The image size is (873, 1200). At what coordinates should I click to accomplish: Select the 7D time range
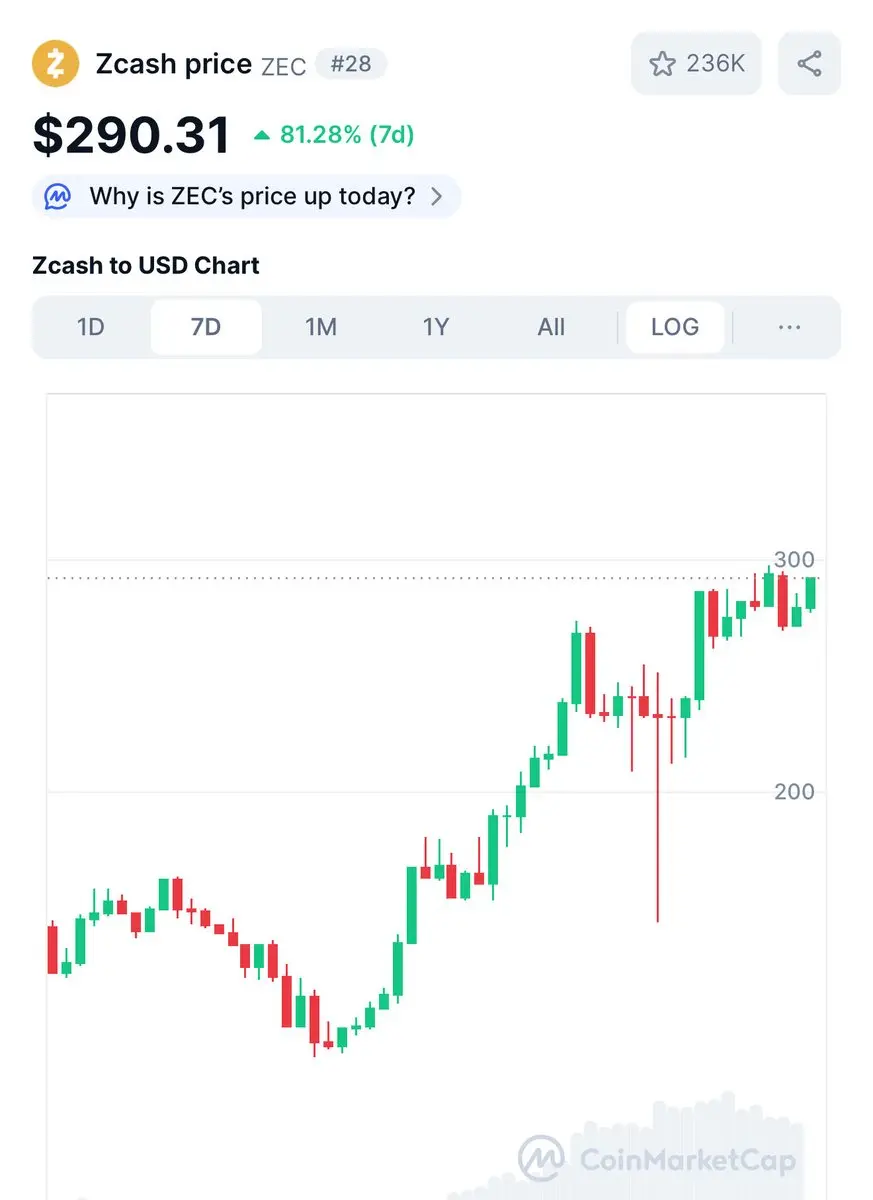pyautogui.click(x=206, y=327)
